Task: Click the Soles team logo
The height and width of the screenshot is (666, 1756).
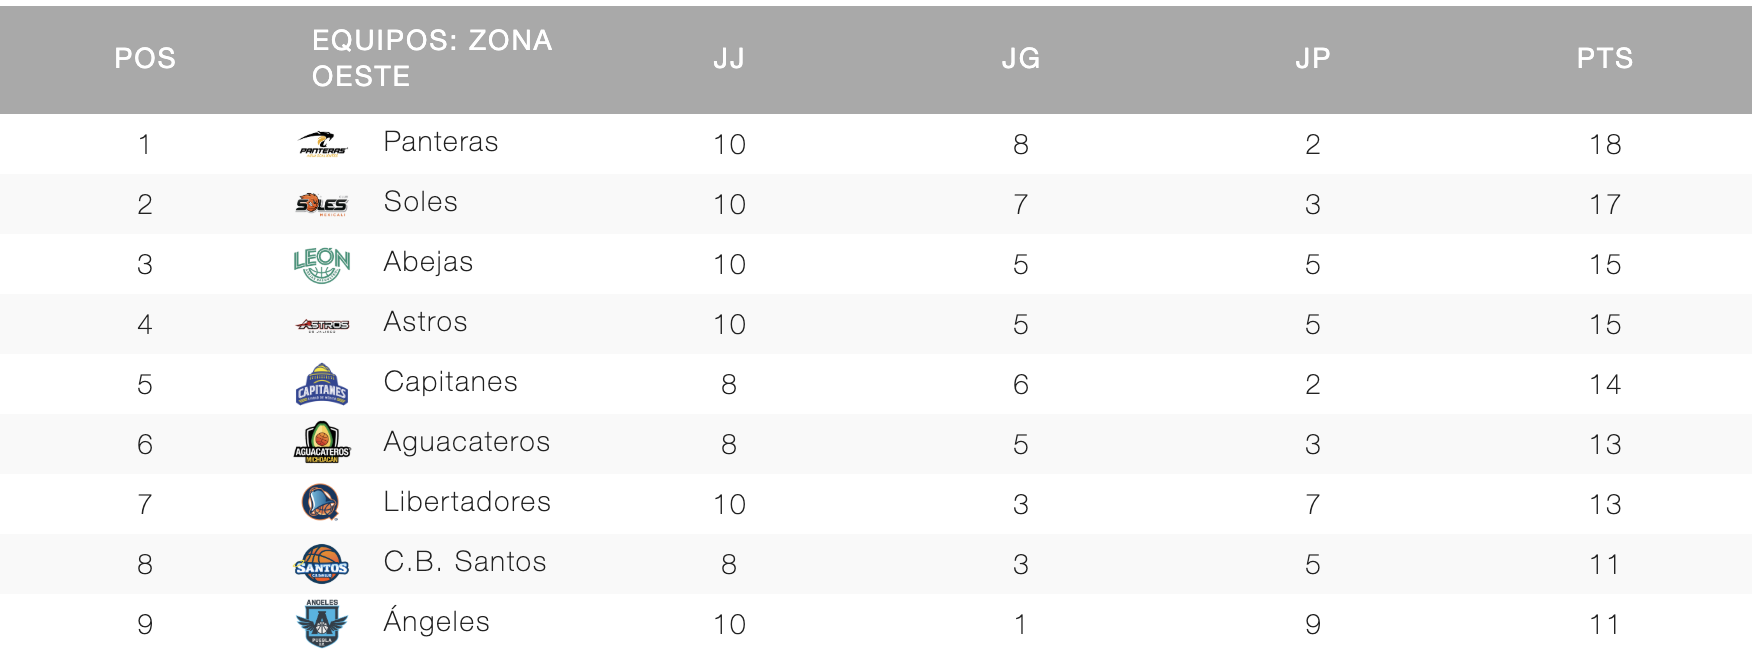Action: point(322,204)
